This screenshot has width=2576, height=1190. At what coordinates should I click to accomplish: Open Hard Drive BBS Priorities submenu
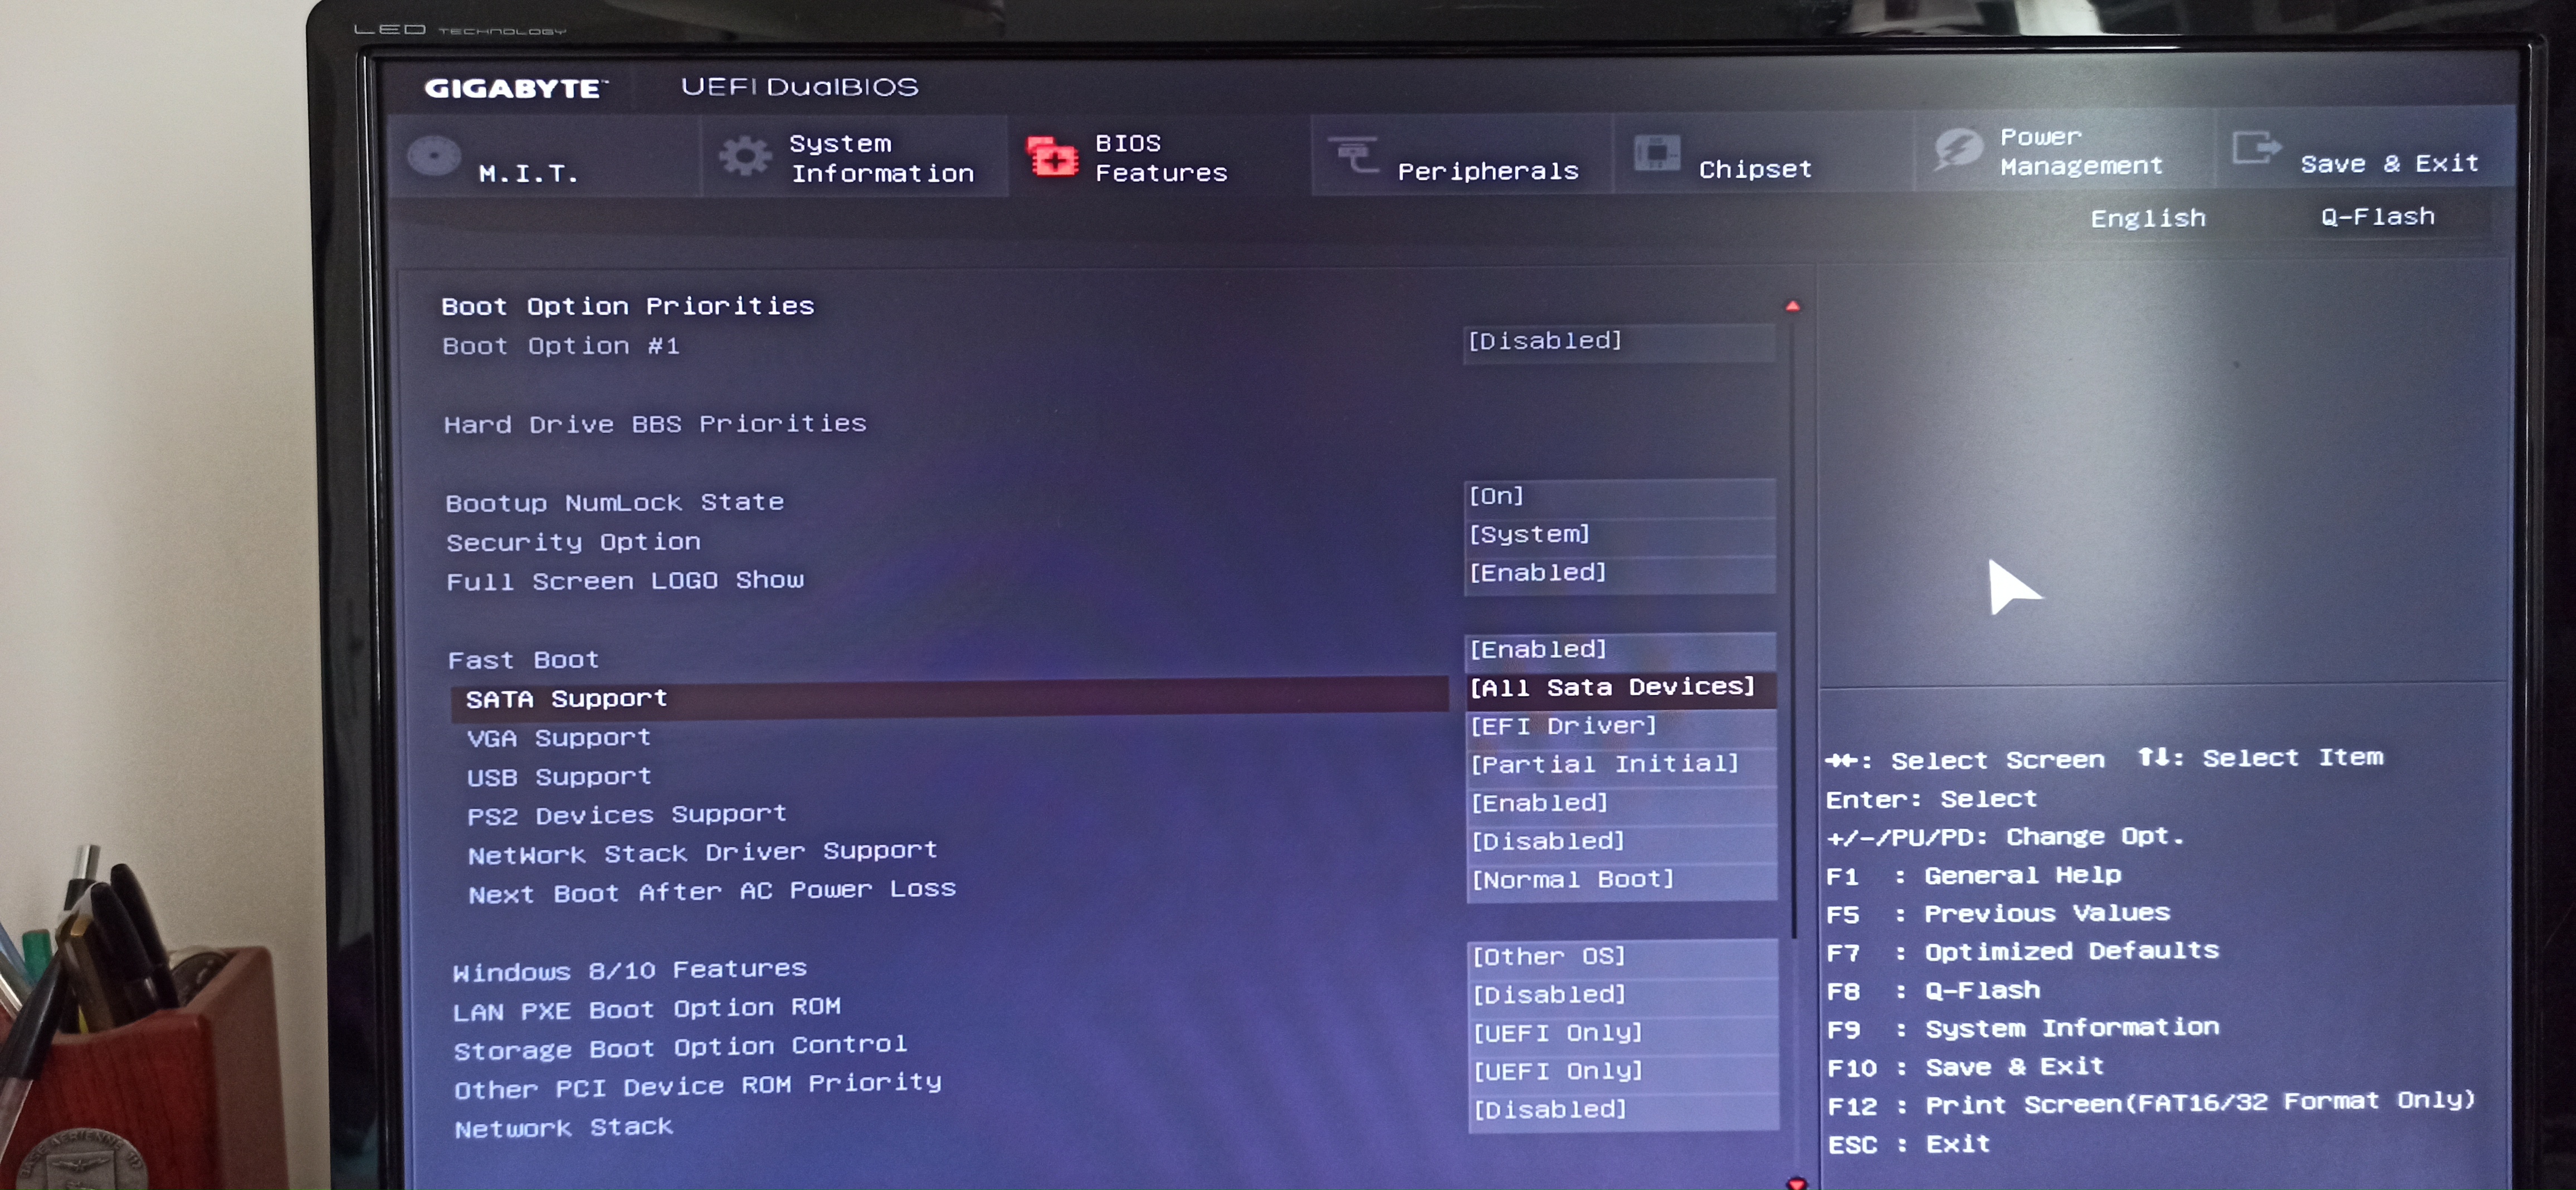coord(655,424)
